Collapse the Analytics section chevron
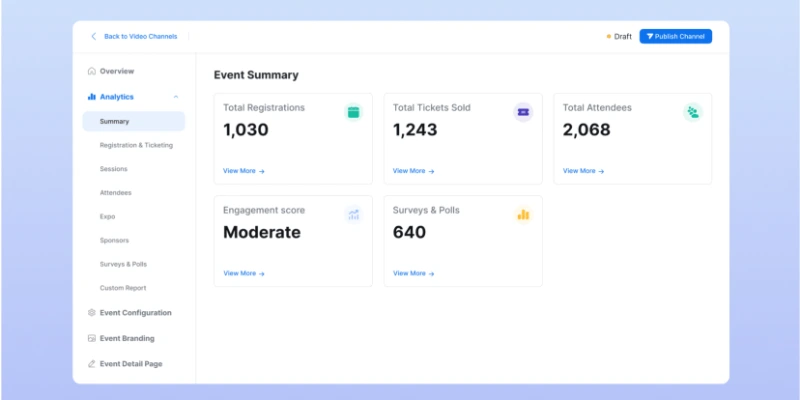800x400 pixels. 176,97
